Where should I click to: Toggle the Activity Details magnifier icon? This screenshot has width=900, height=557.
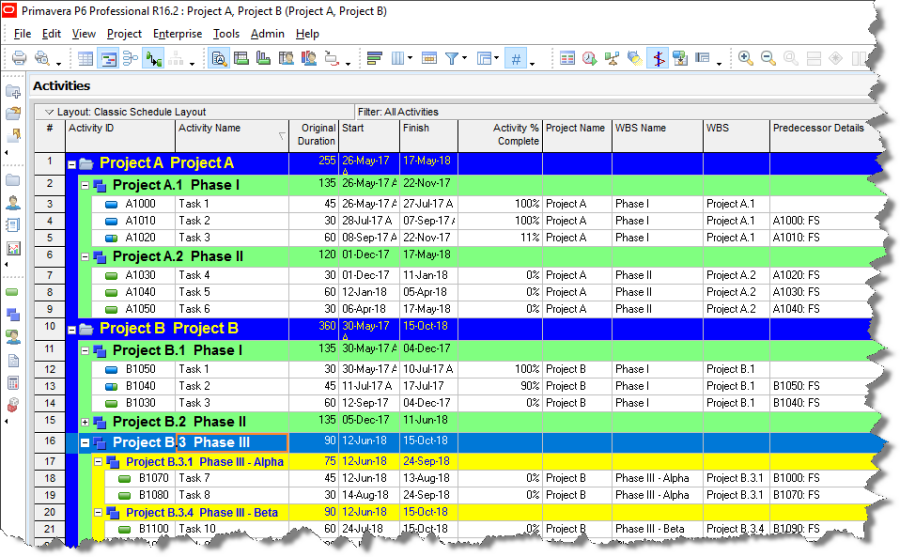[219, 58]
